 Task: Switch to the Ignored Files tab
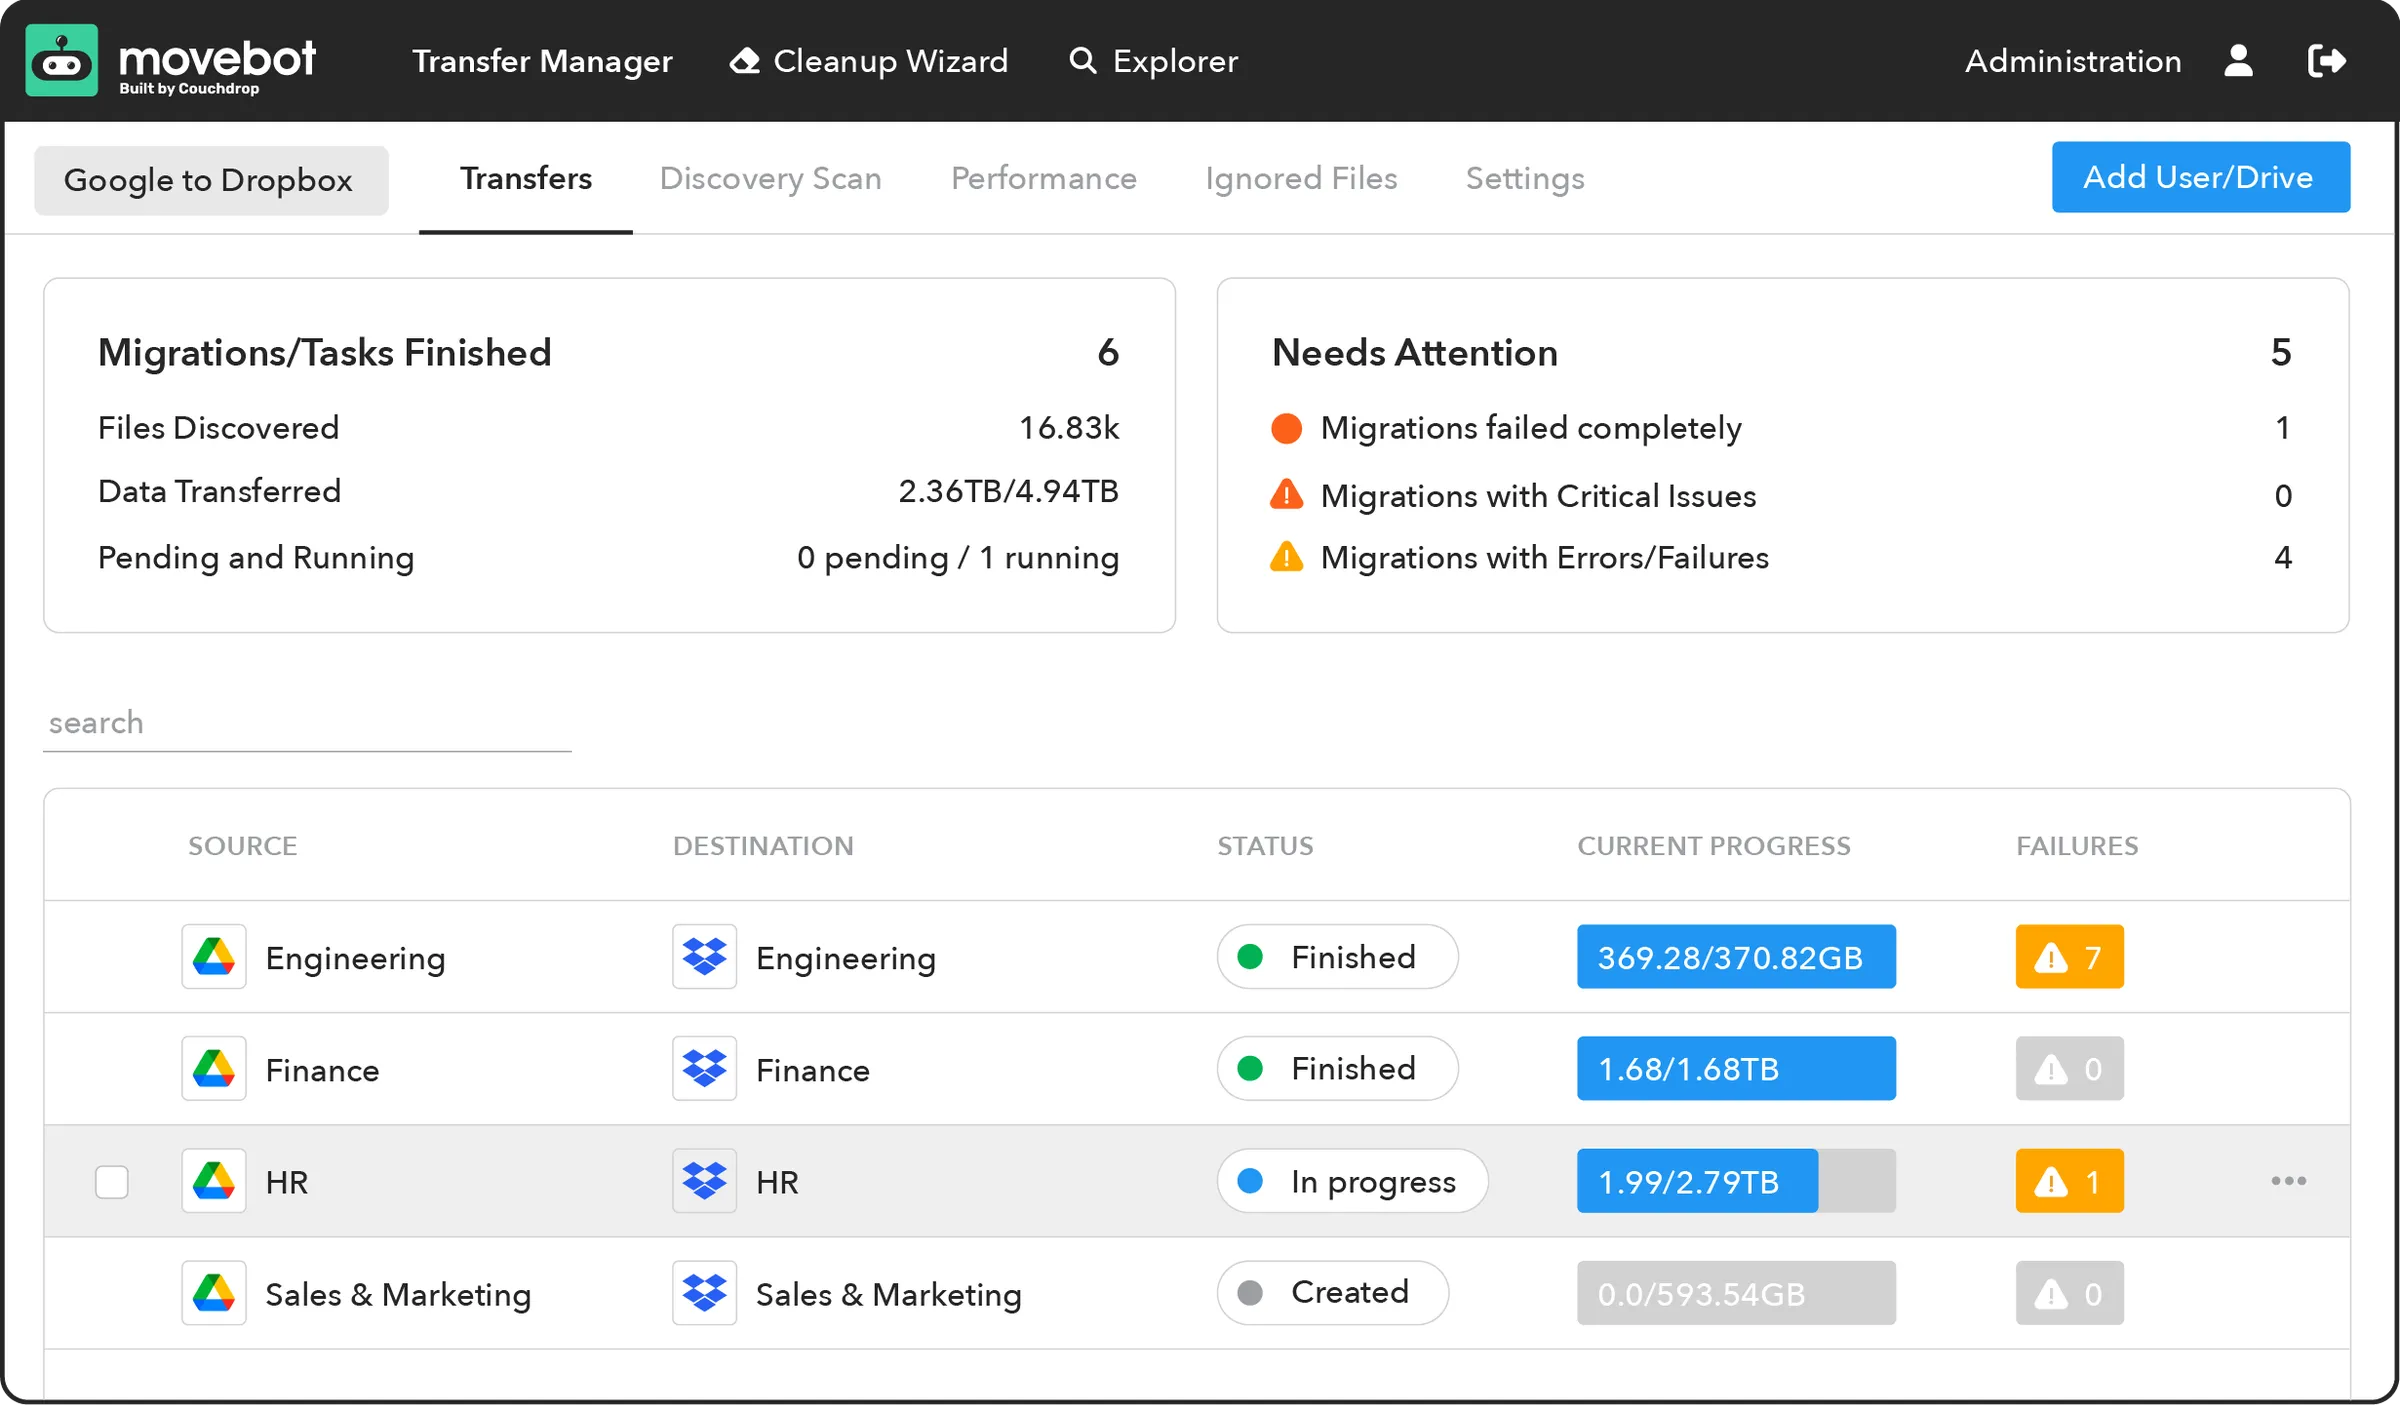1301,179
